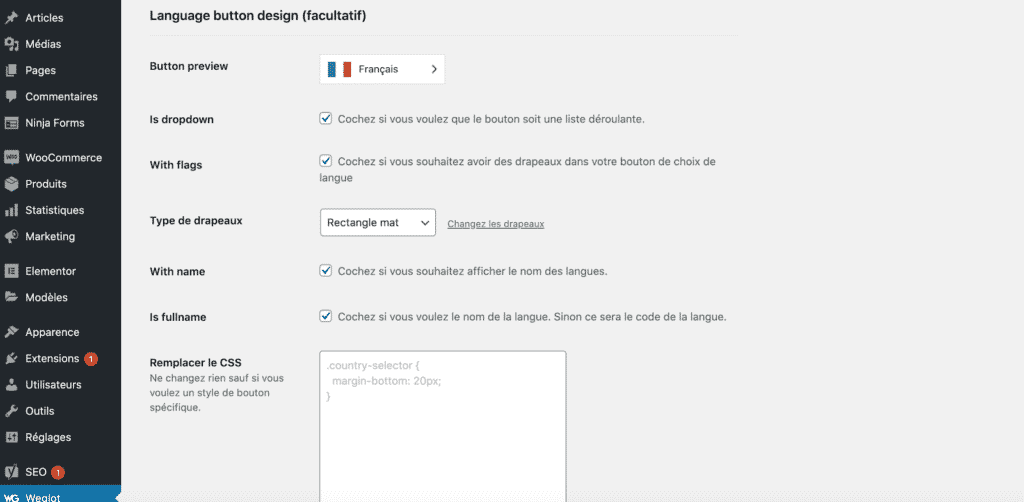Open Commentaires menu item
Screen dimensions: 1024x502
[60, 97]
